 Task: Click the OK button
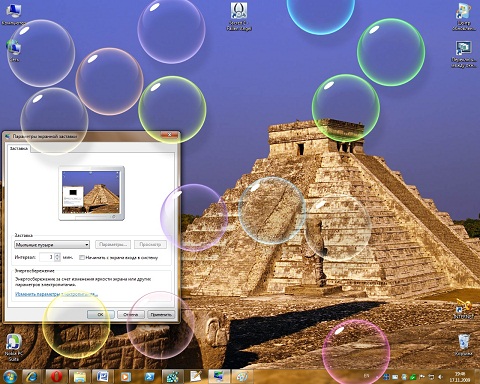(x=101, y=314)
